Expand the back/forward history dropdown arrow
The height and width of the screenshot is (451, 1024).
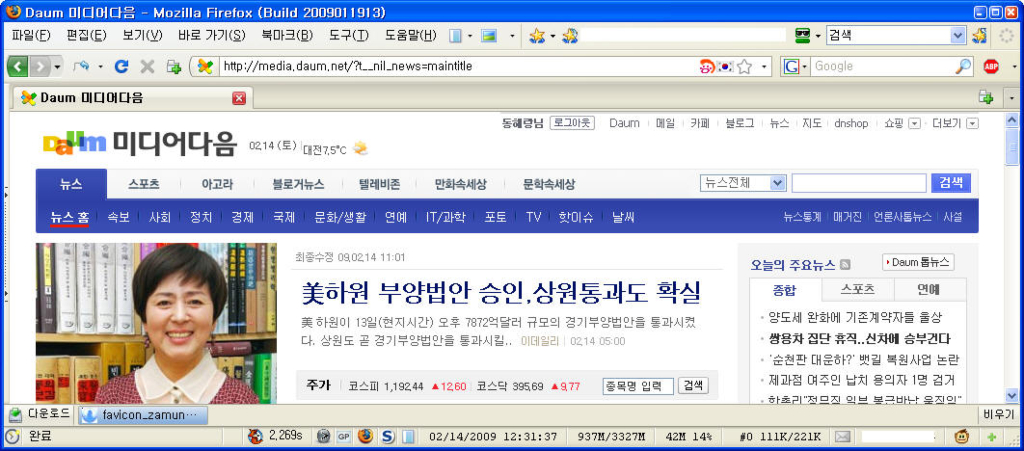click(57, 67)
